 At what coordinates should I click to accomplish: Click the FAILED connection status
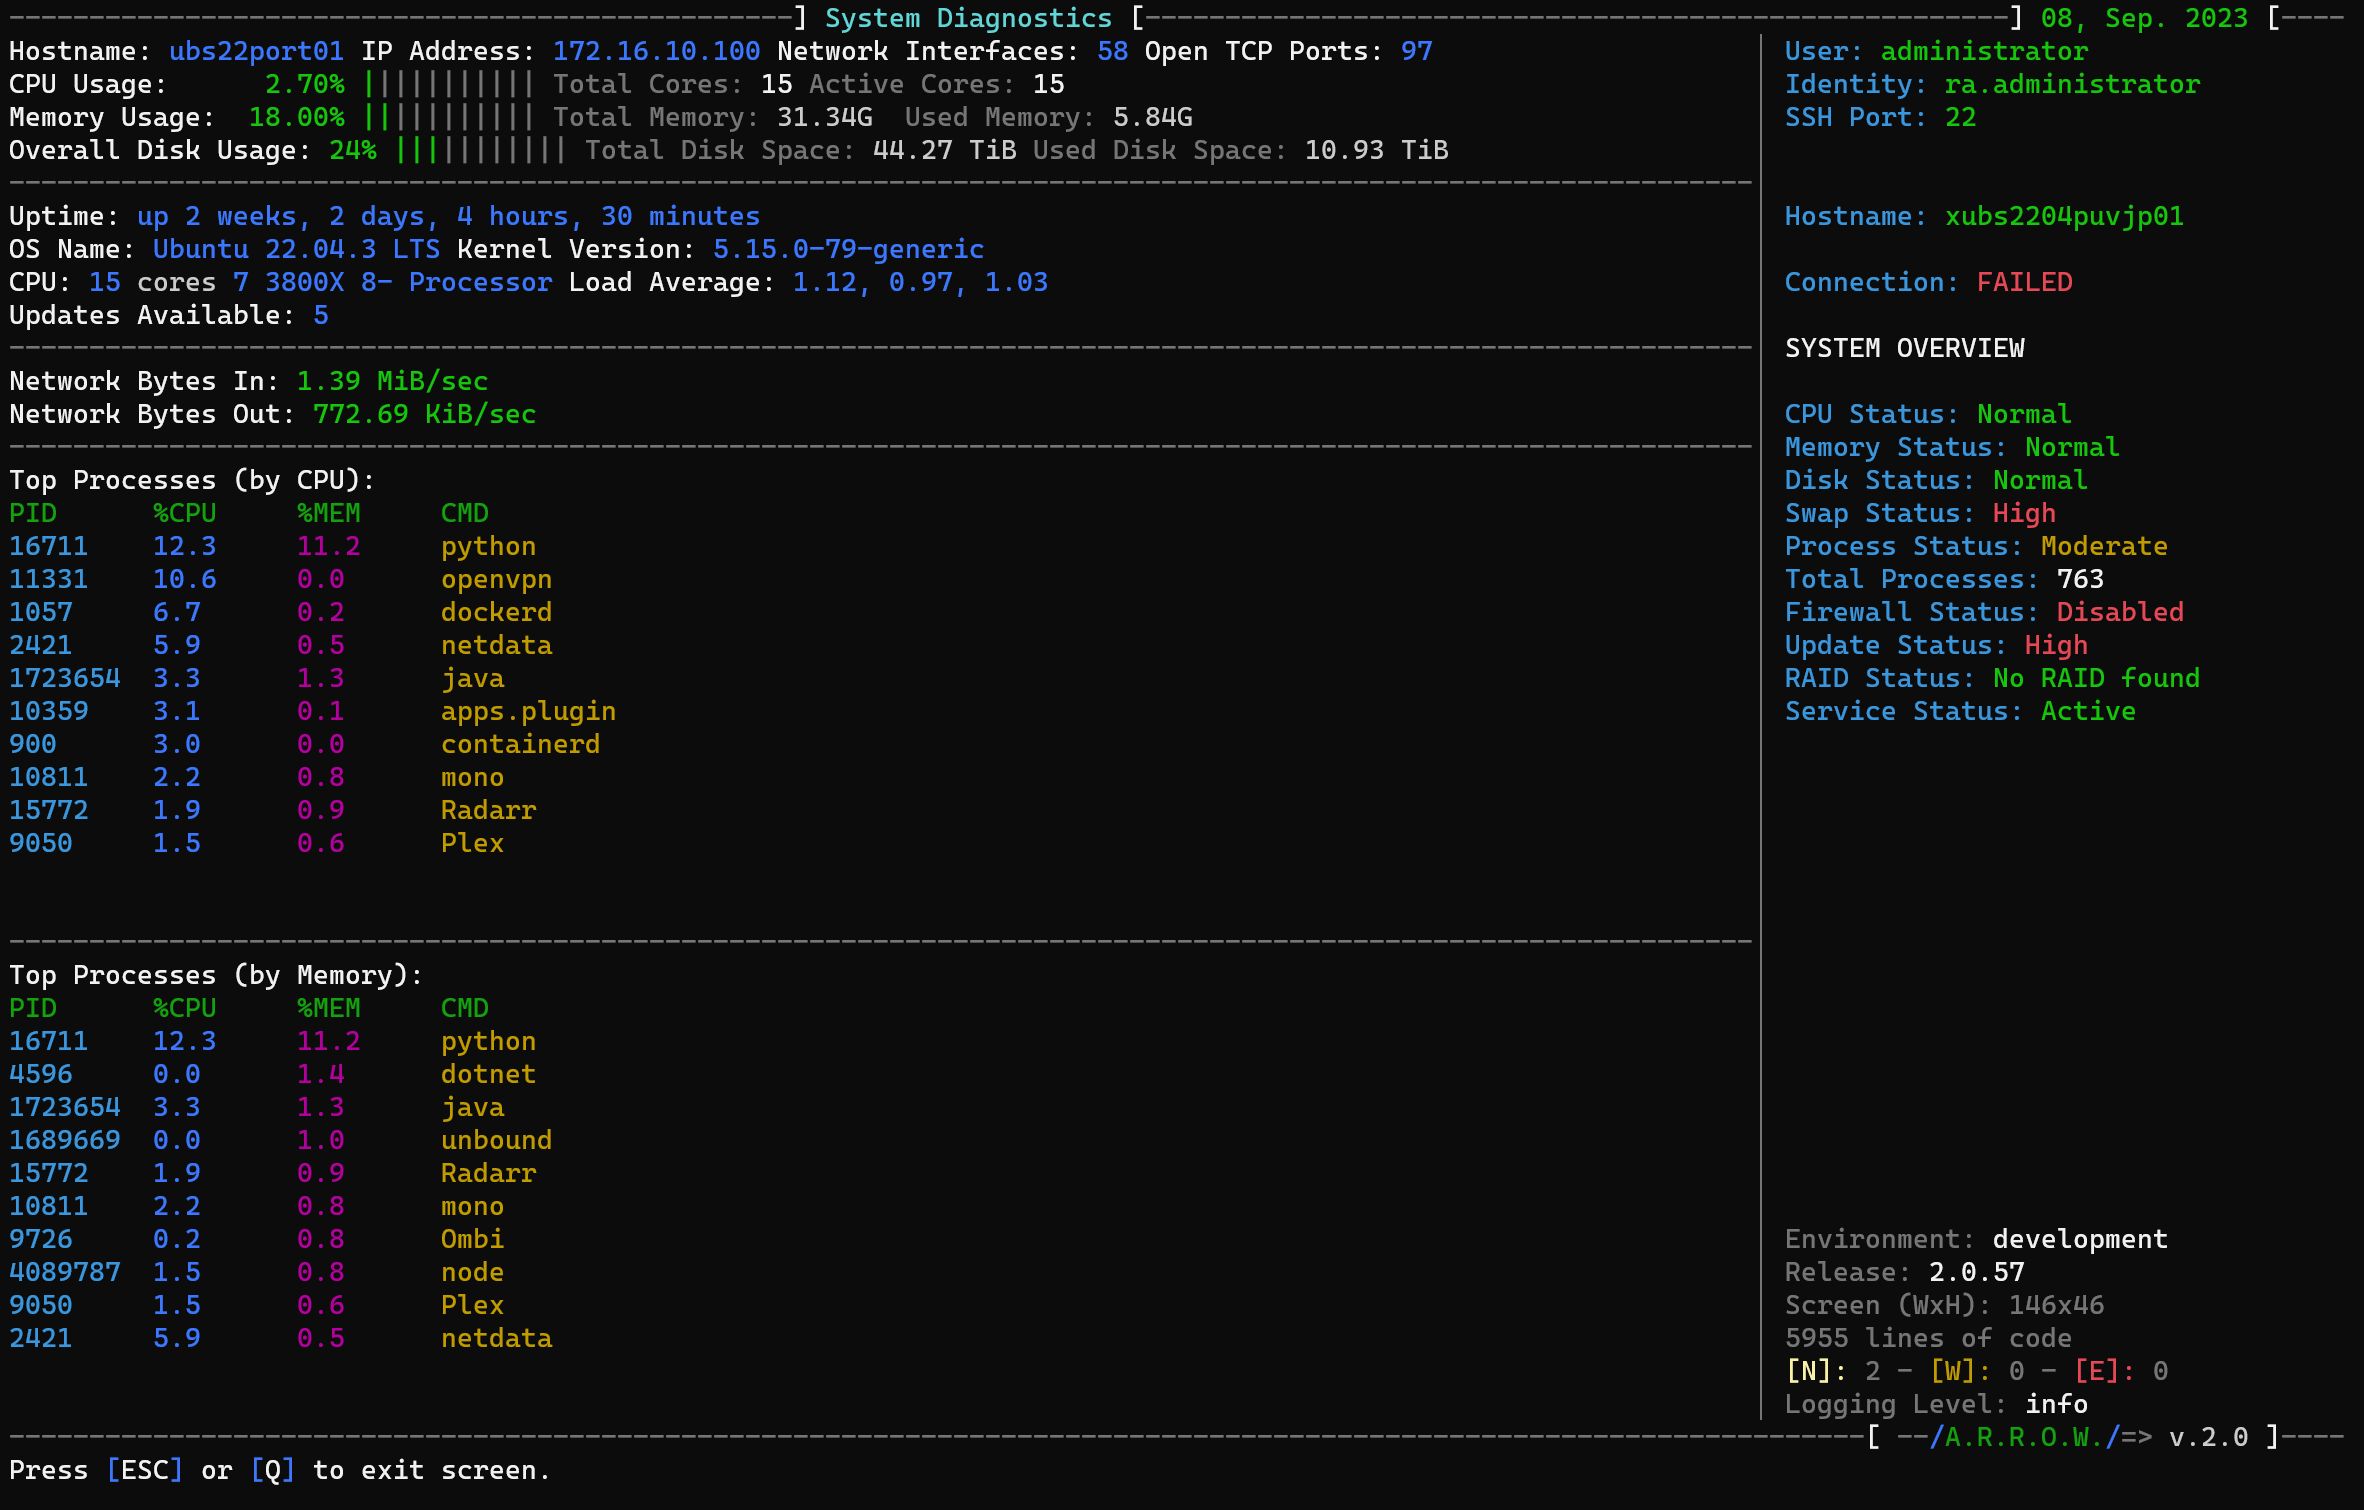click(2024, 282)
